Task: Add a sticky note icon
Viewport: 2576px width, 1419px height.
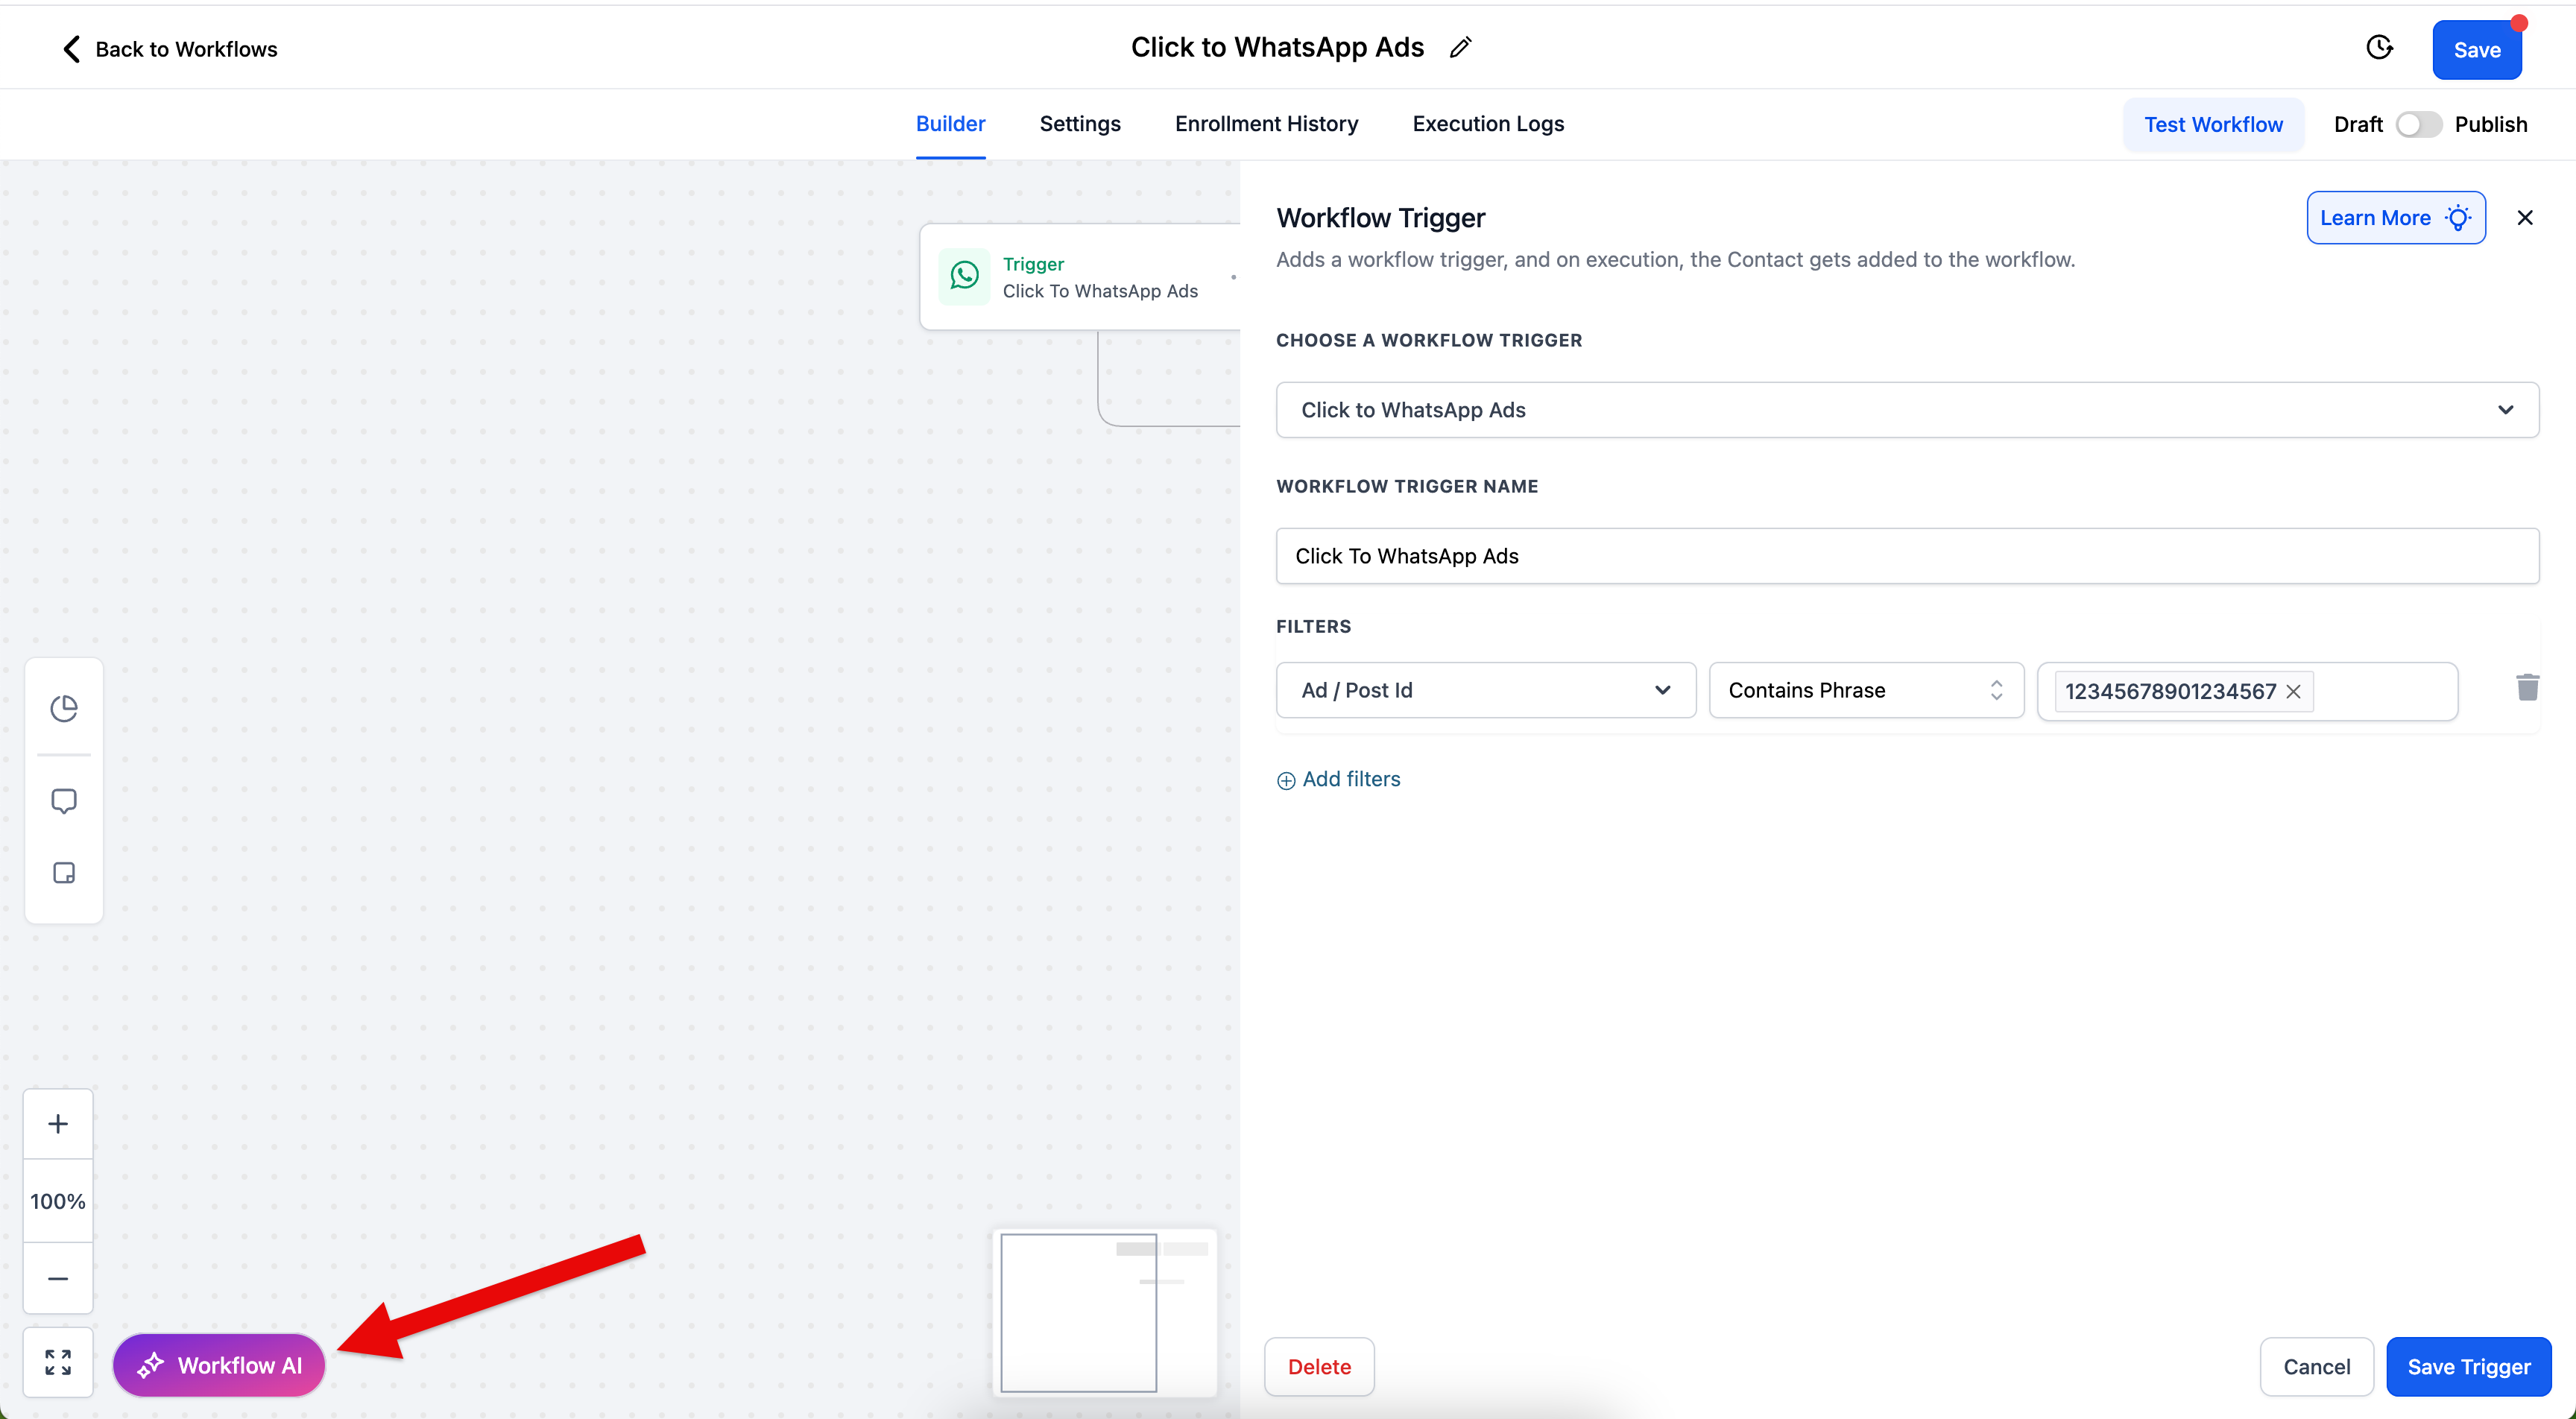Action: (x=64, y=873)
